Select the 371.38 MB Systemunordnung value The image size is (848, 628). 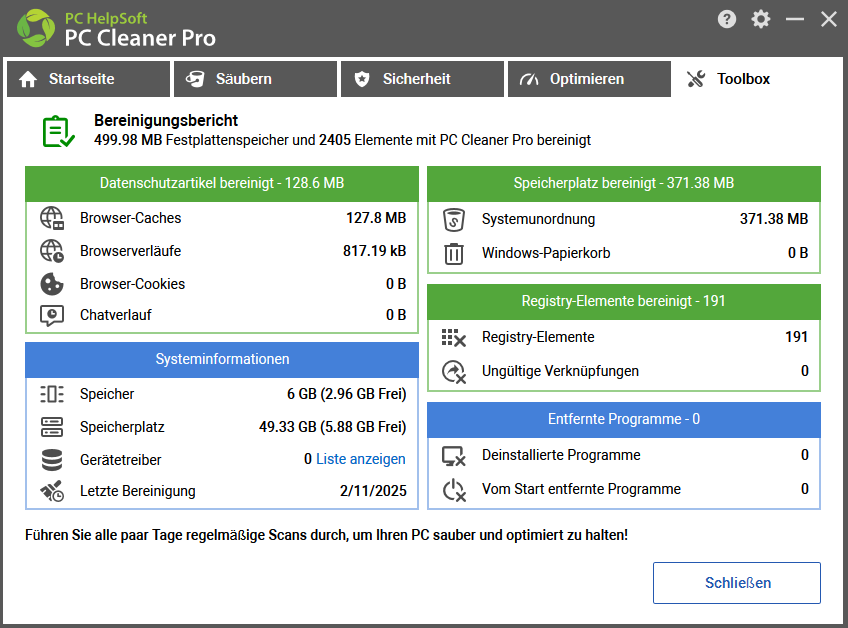coord(774,219)
